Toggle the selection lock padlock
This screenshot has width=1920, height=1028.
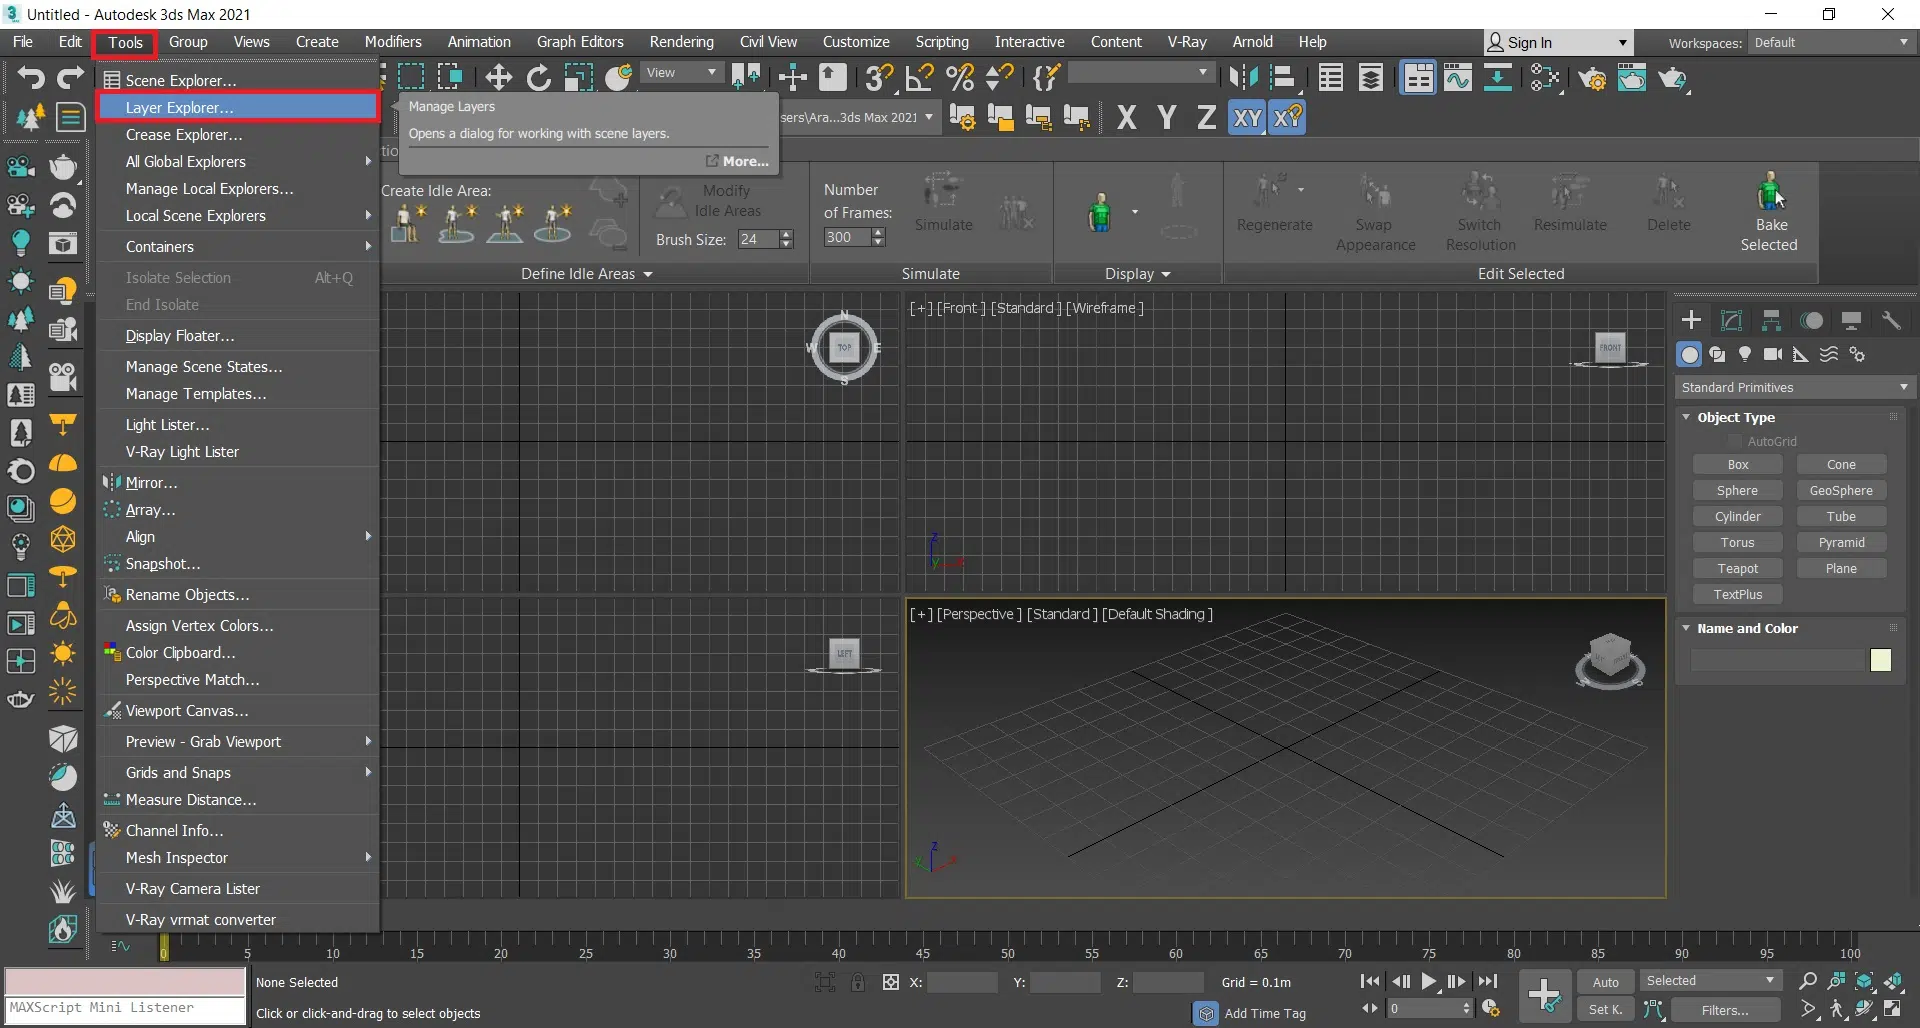point(858,982)
